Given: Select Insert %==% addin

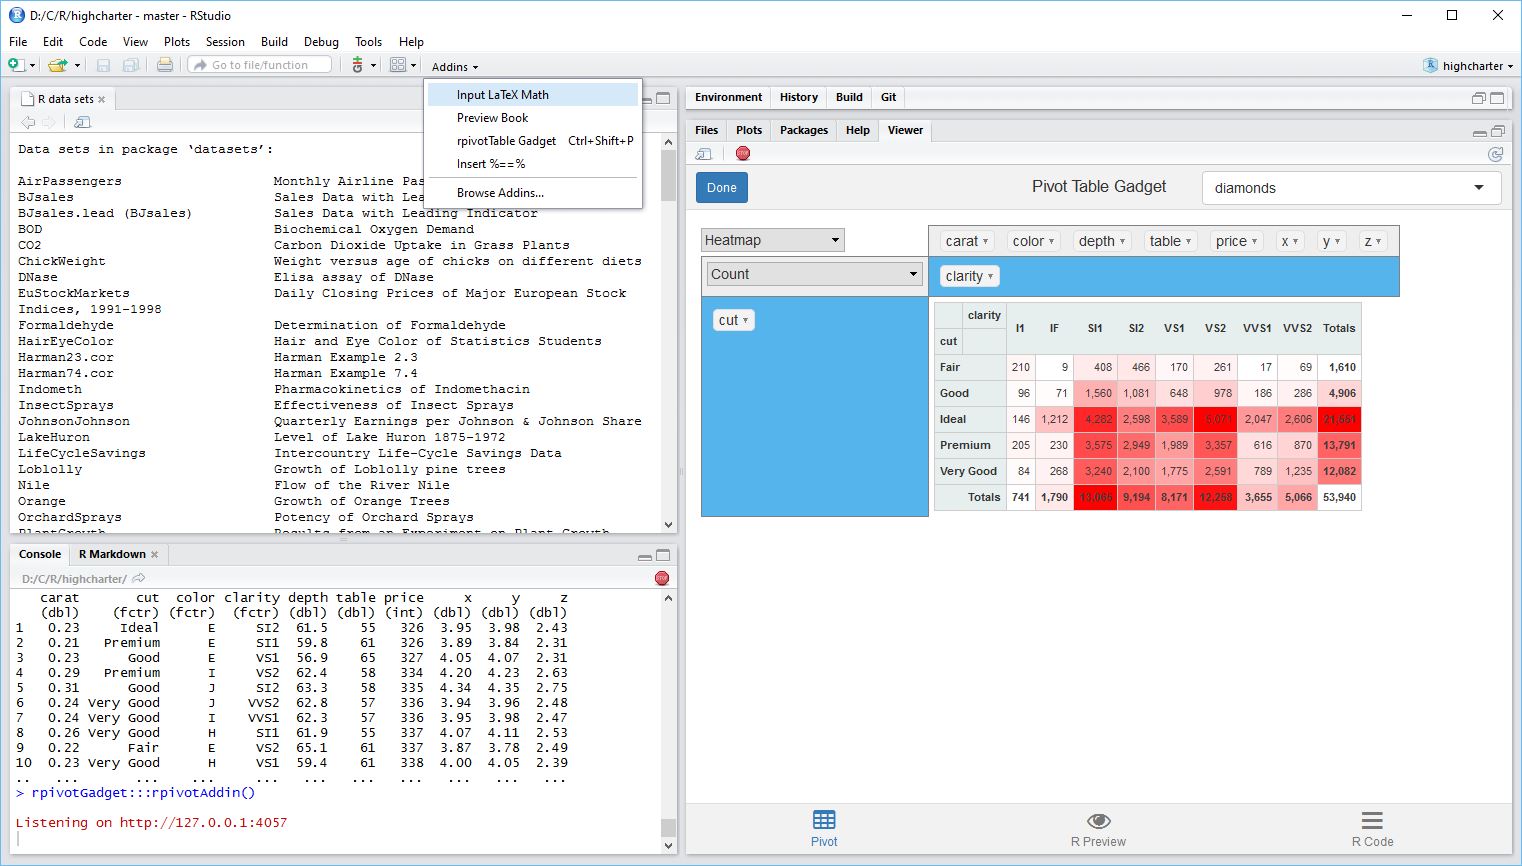Looking at the screenshot, I should tap(533, 164).
